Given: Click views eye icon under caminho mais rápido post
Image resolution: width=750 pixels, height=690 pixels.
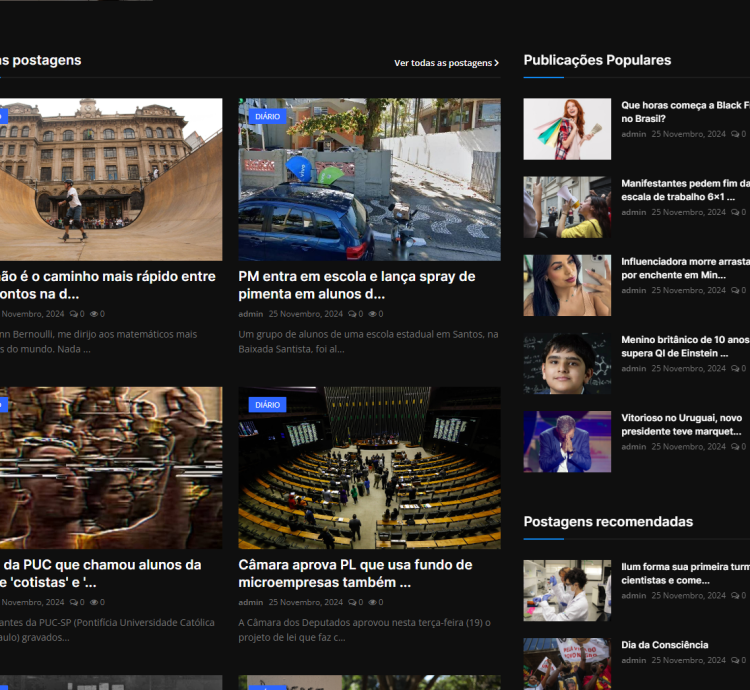Looking at the screenshot, I should coord(94,314).
